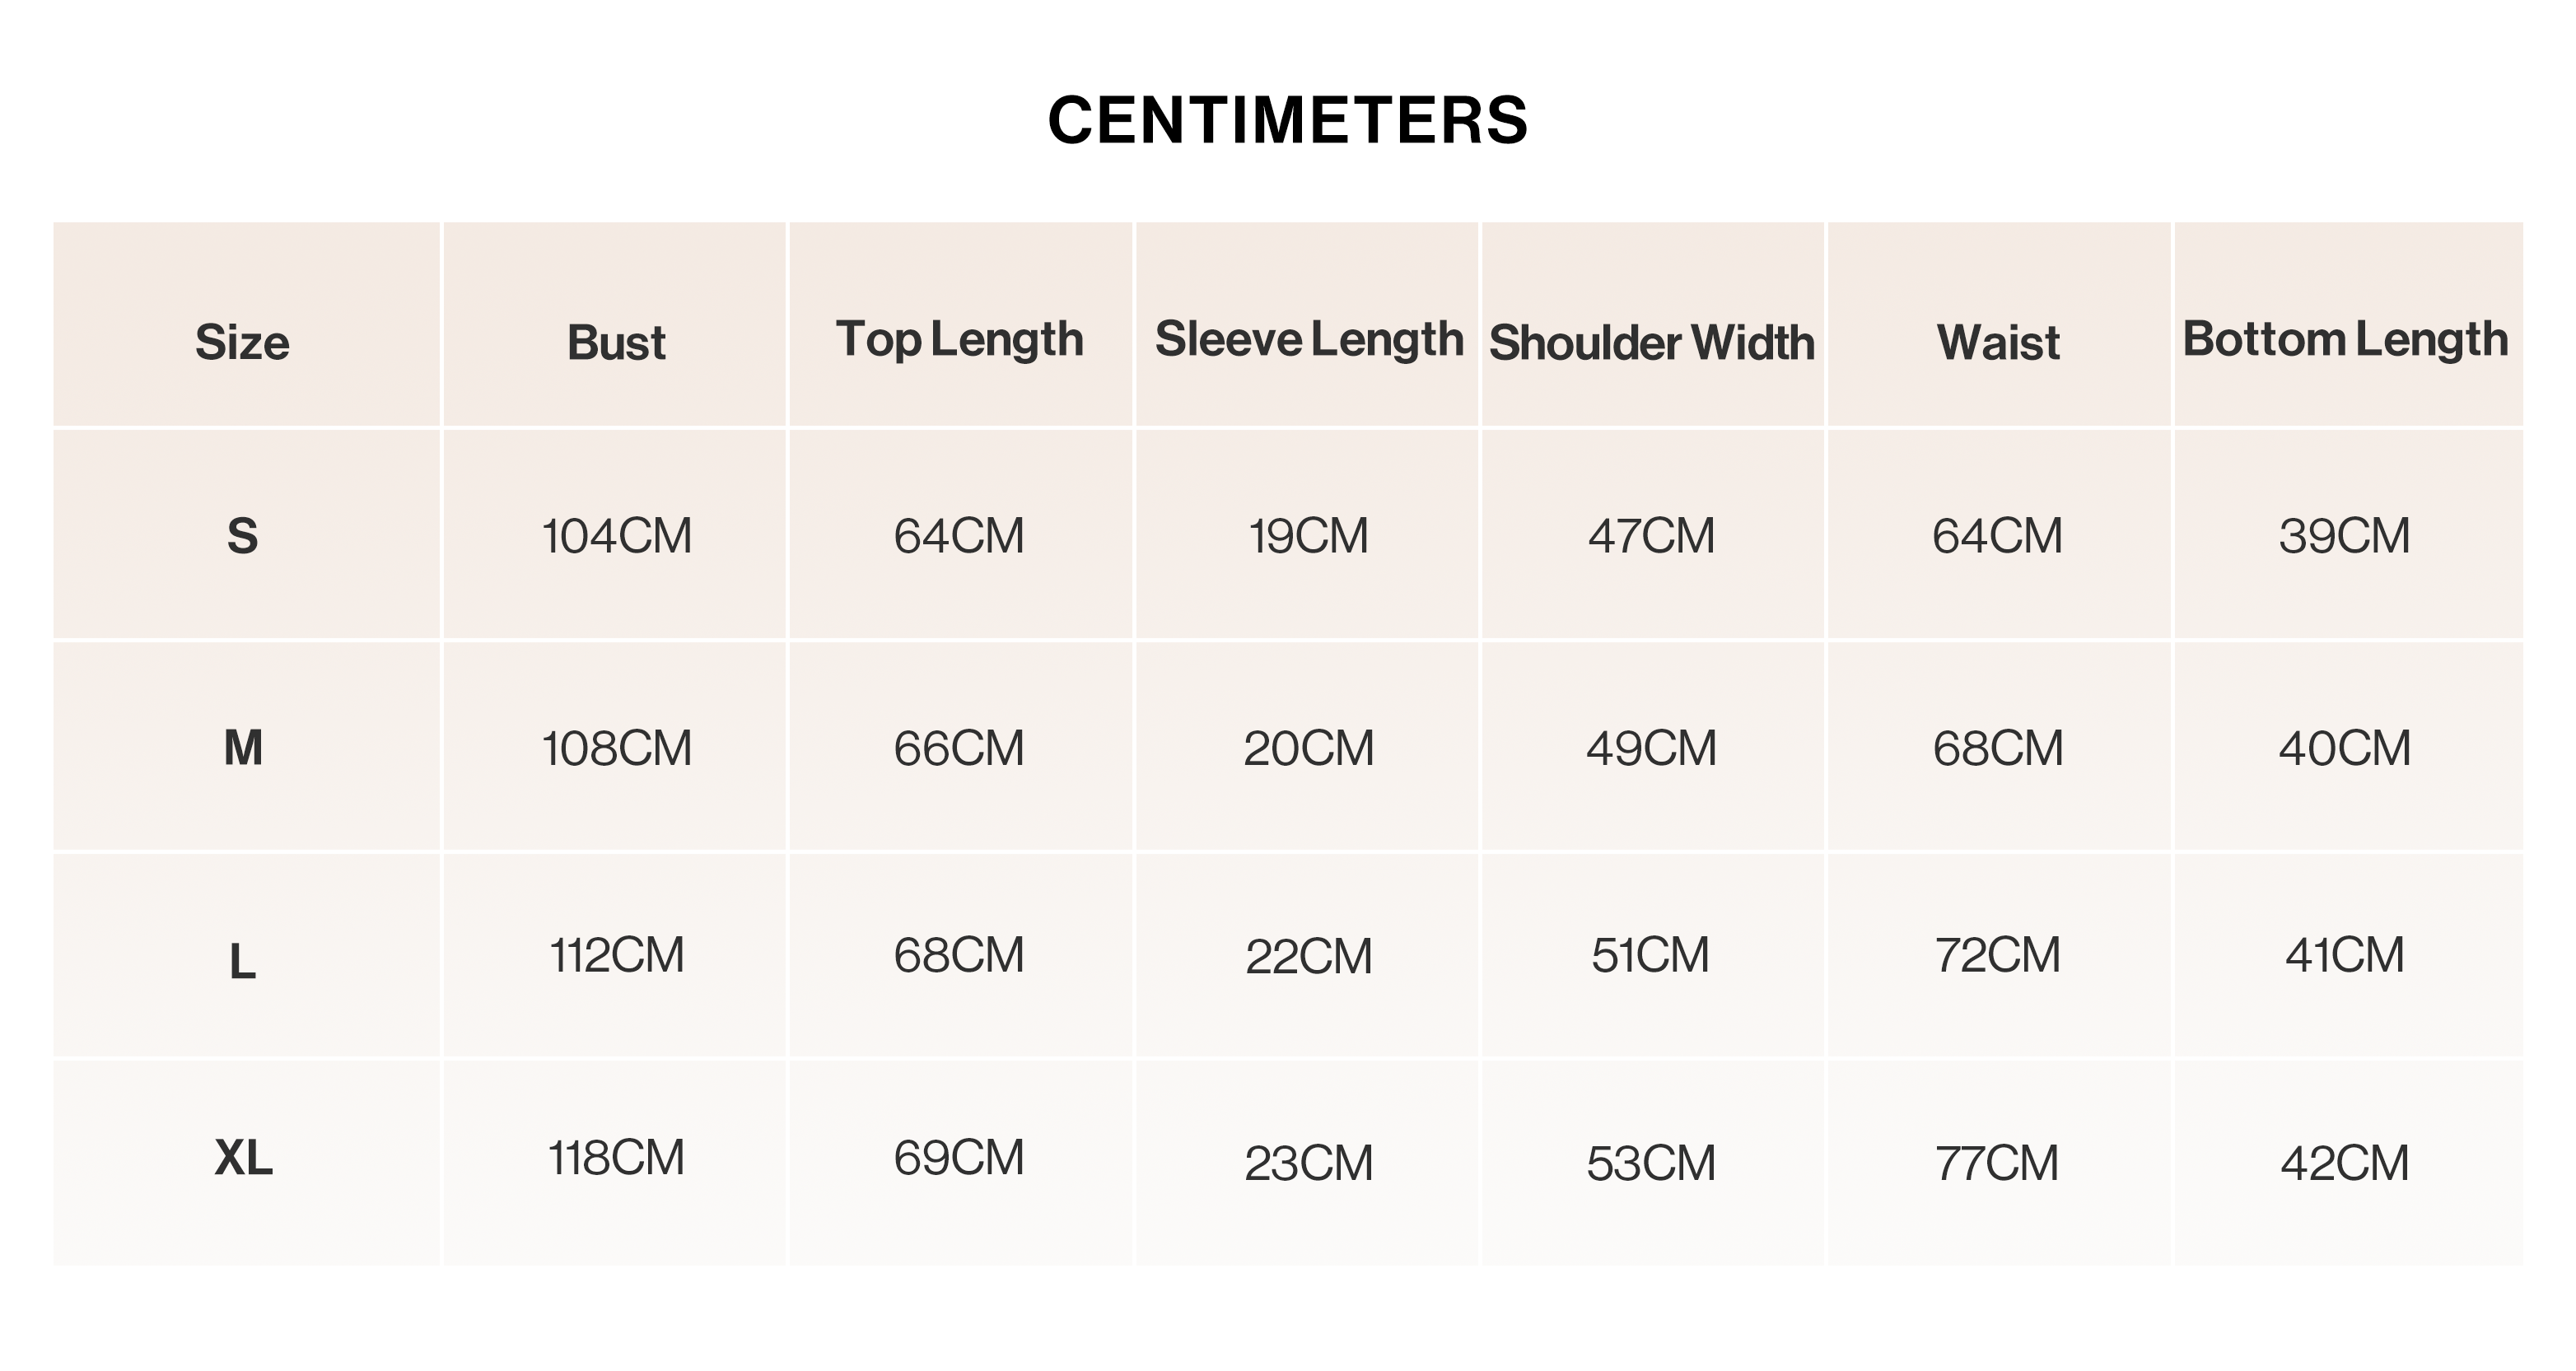Click the Bust column header

point(616,343)
